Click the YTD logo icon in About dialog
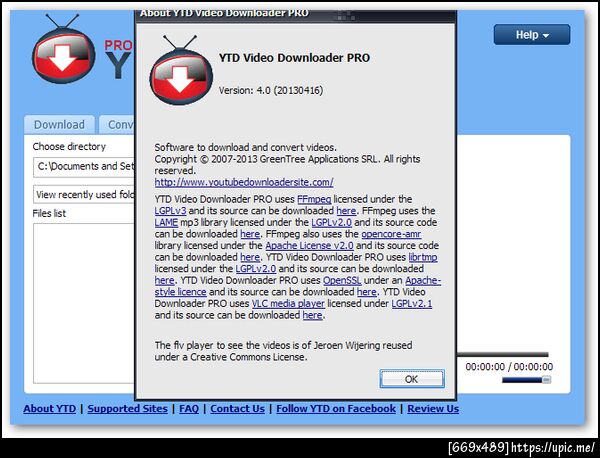 [181, 70]
